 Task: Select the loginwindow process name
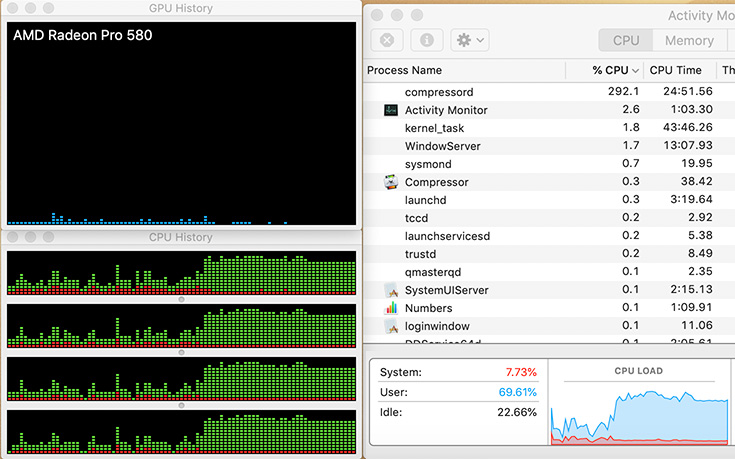point(437,326)
